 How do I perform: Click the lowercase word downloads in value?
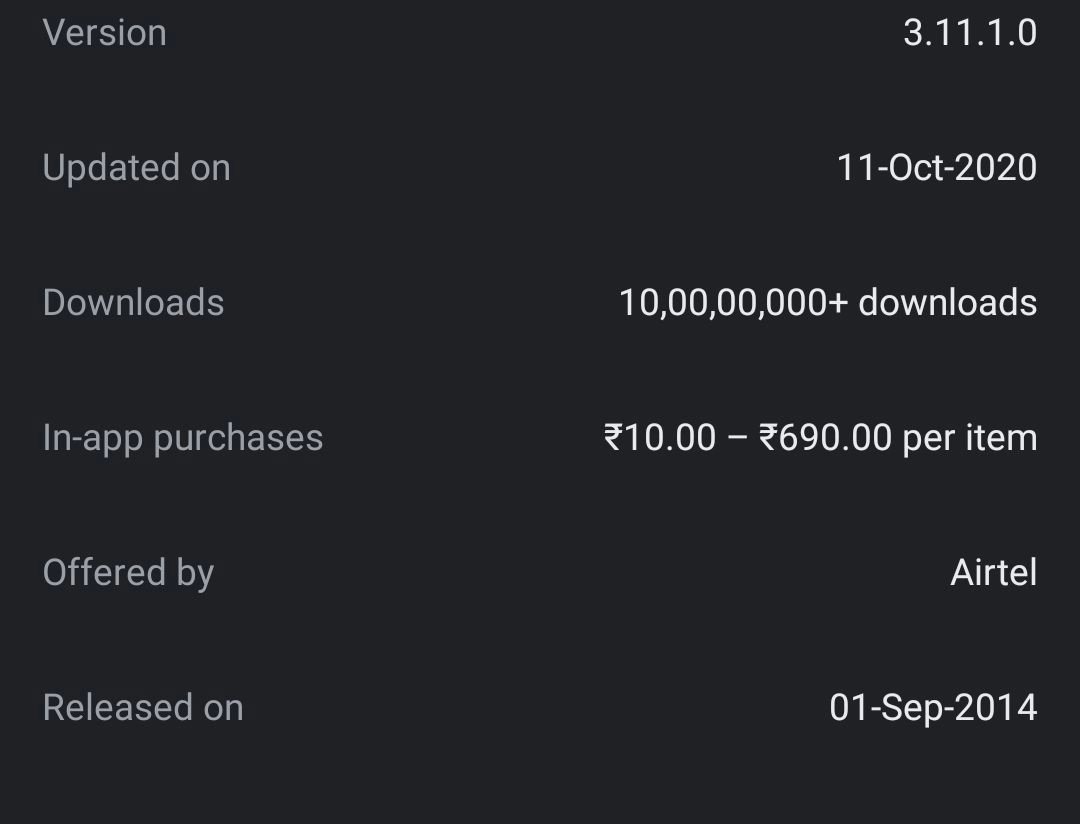pyautogui.click(x=947, y=303)
